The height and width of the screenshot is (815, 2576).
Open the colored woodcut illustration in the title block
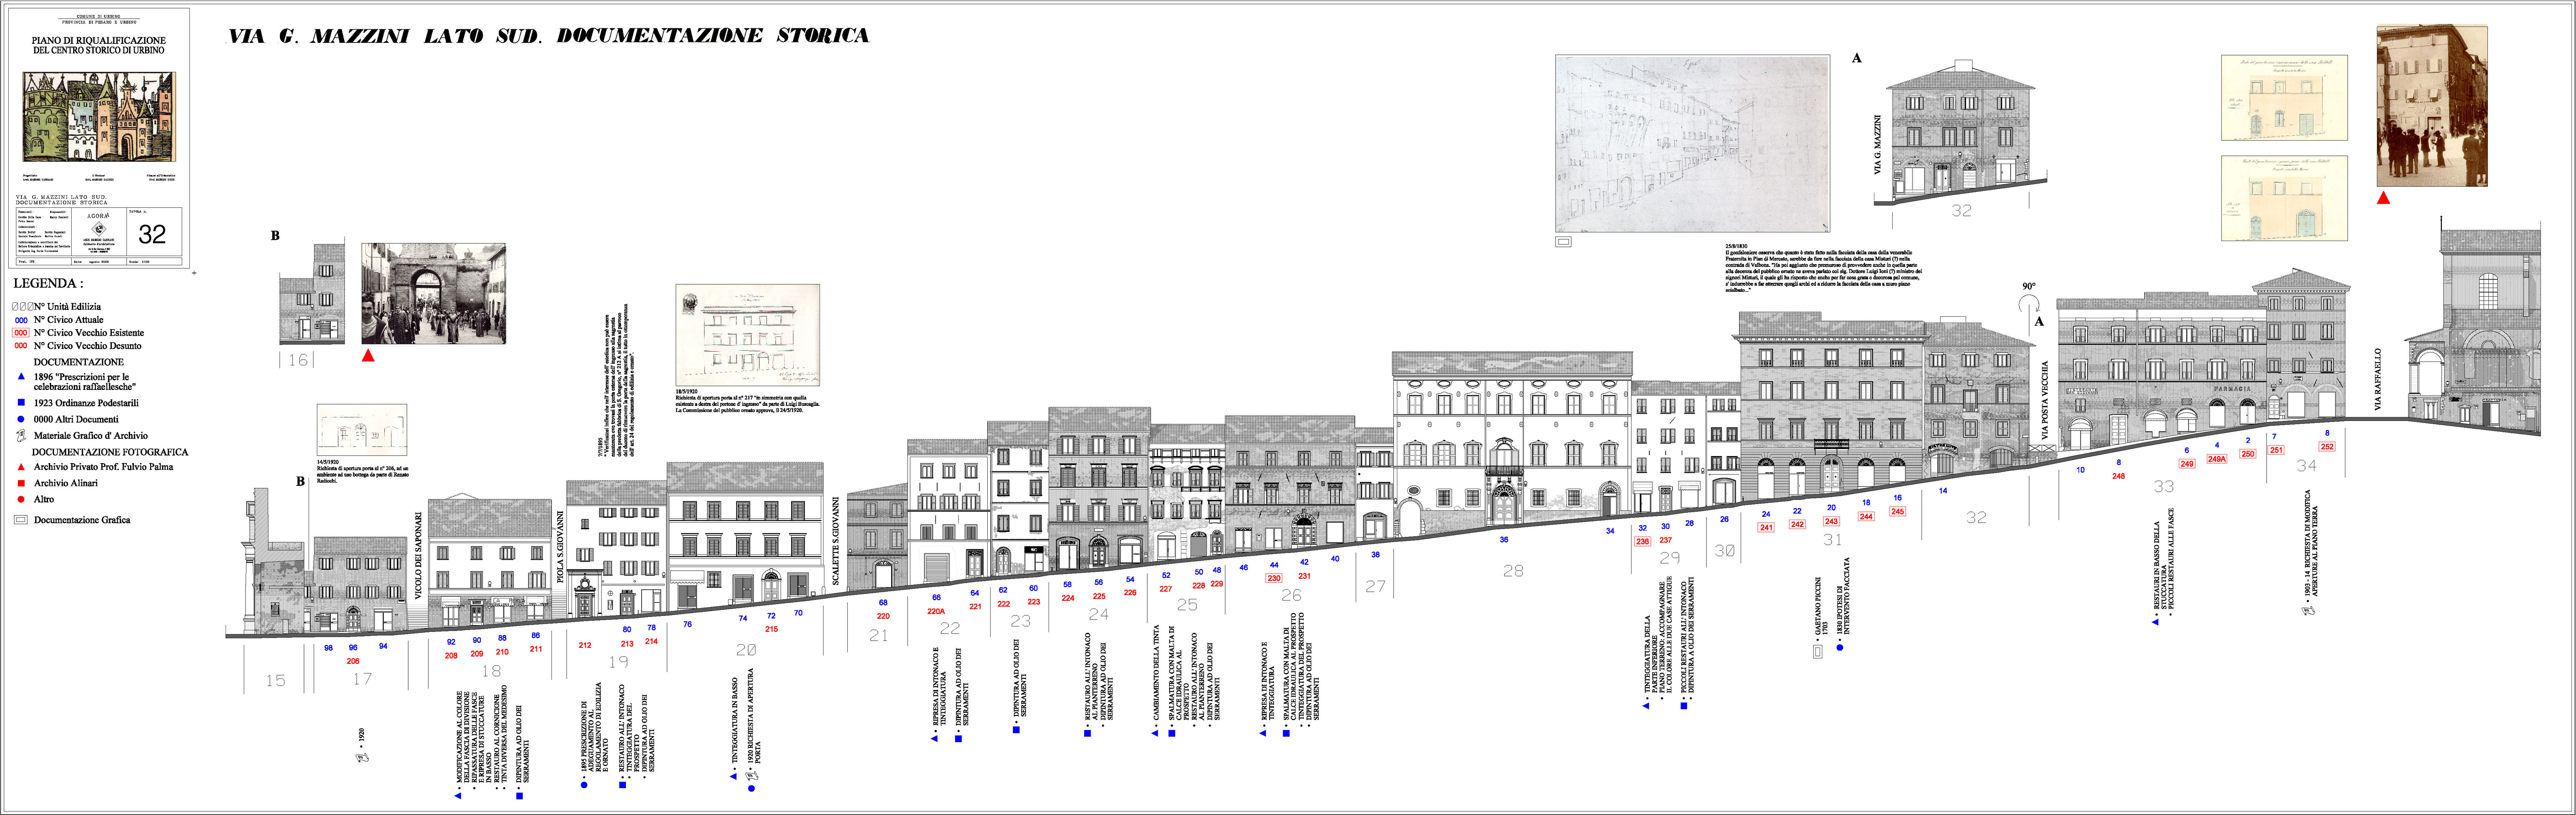99,116
